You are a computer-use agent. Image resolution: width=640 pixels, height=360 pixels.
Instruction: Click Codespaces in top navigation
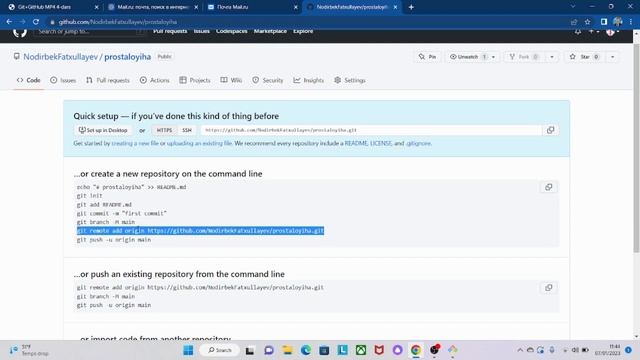coord(231,31)
